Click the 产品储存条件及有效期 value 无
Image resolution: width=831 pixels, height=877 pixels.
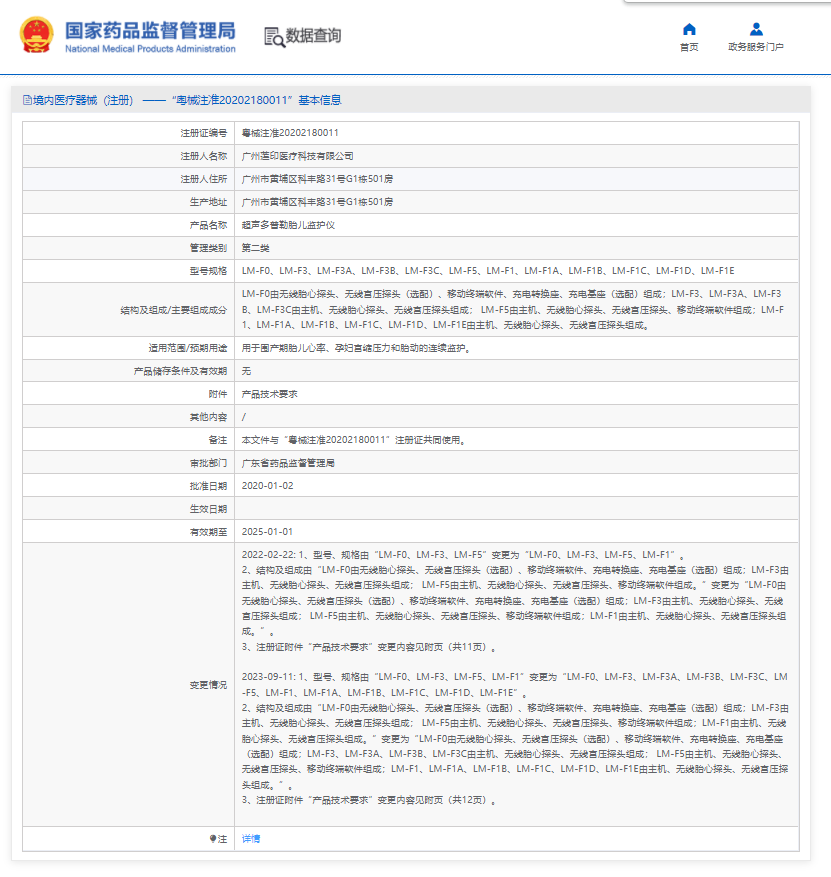point(246,371)
